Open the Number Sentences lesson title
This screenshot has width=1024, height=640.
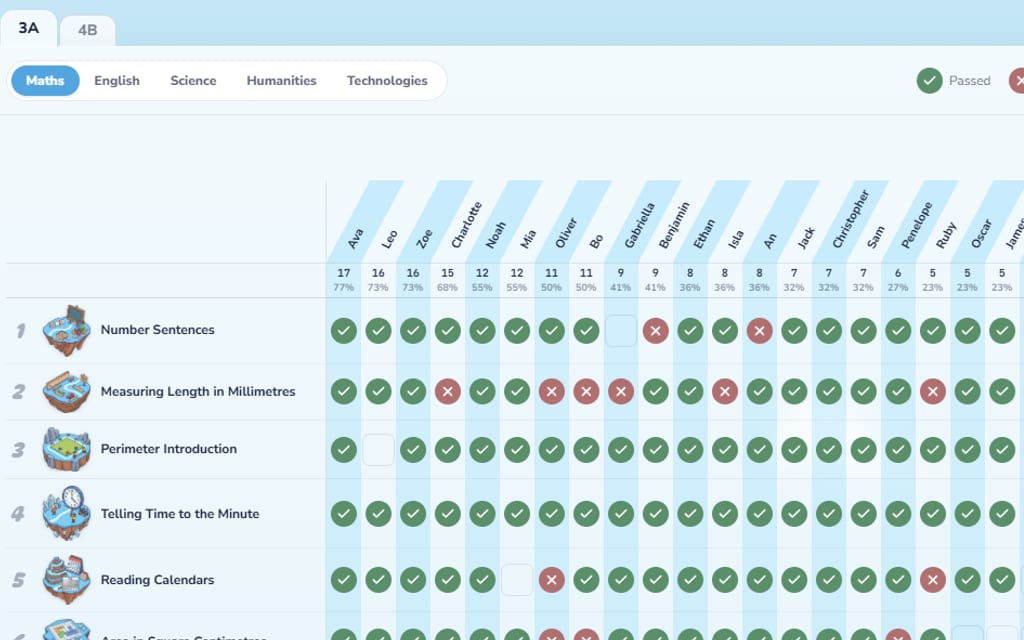(157, 330)
